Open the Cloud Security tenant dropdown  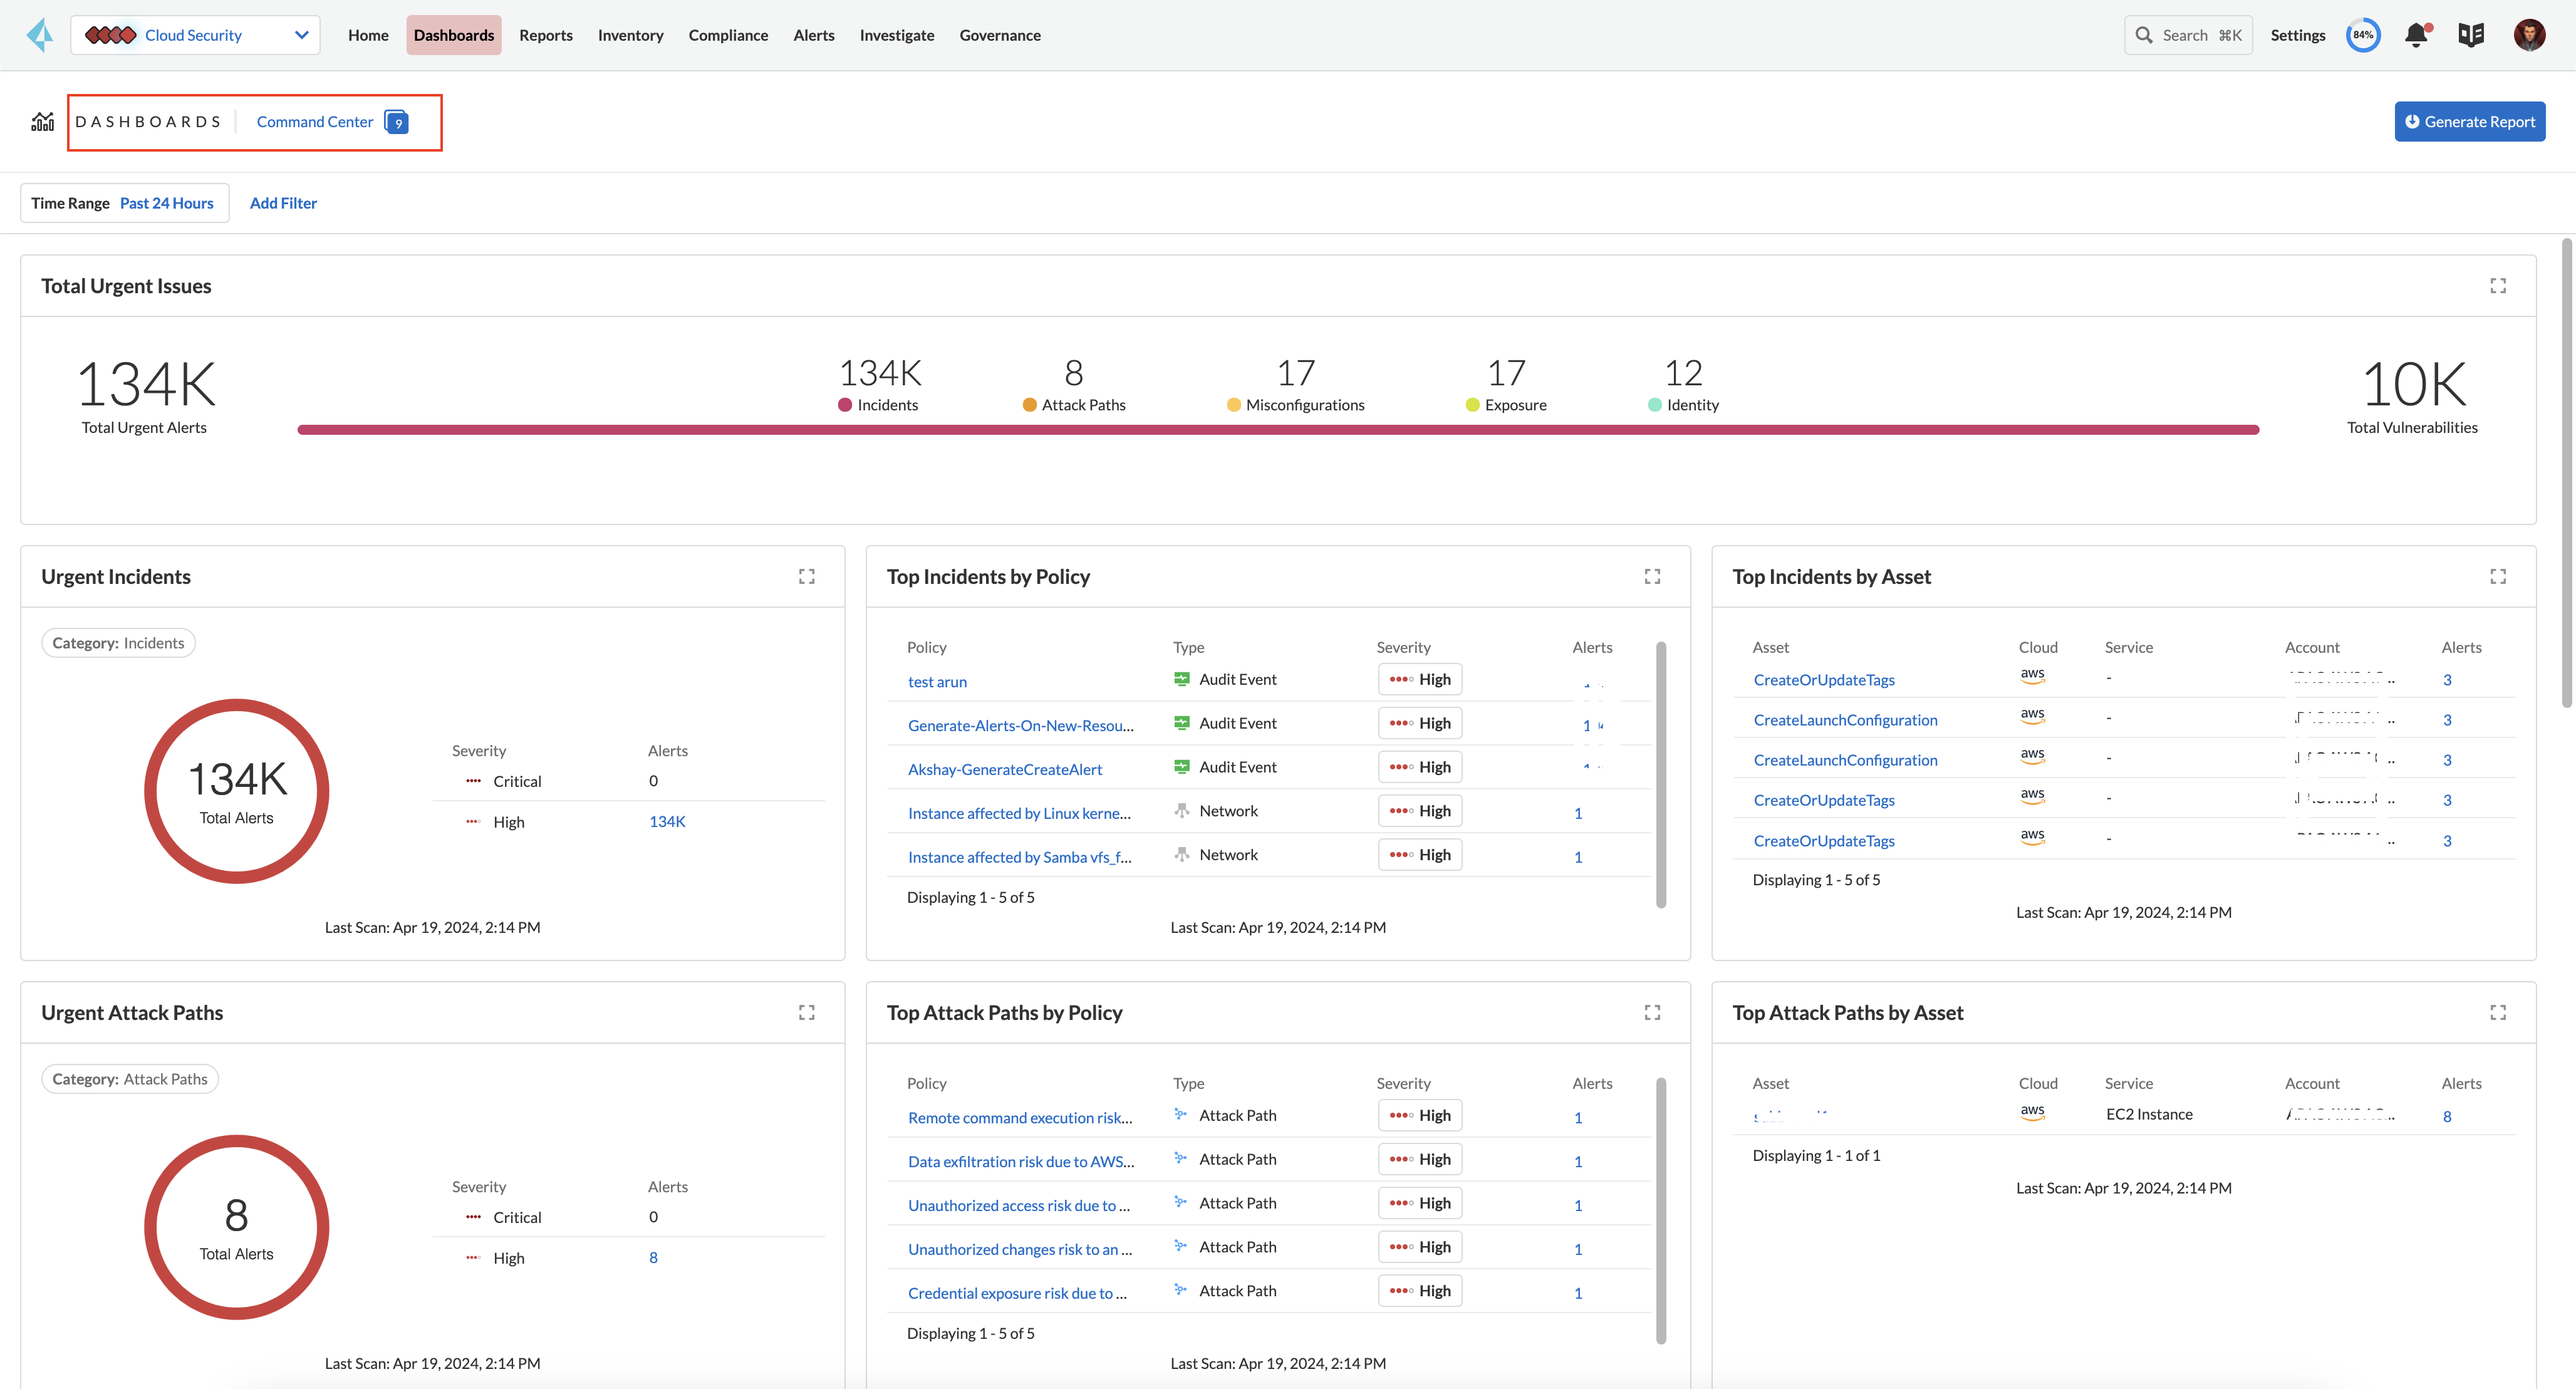click(x=196, y=35)
